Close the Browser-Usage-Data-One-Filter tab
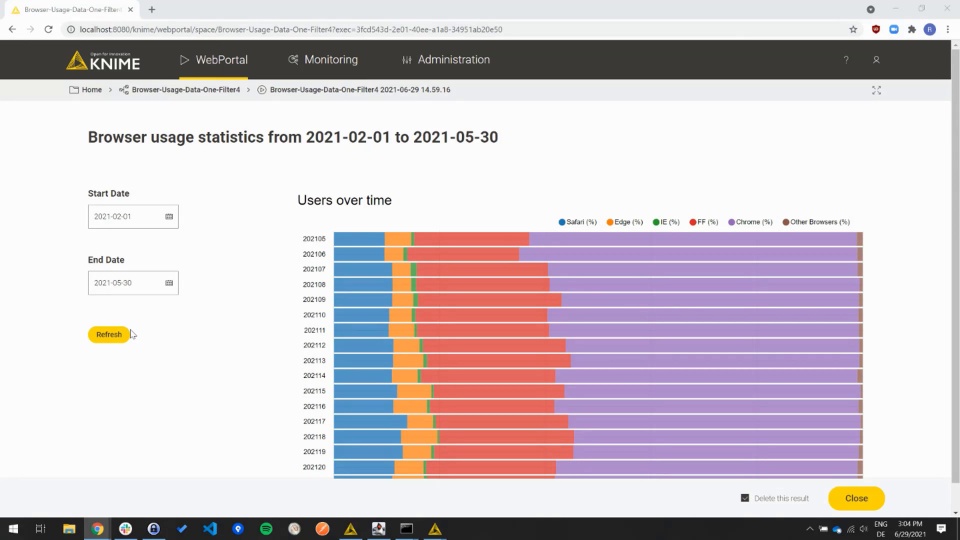960x540 pixels. [x=130, y=10]
